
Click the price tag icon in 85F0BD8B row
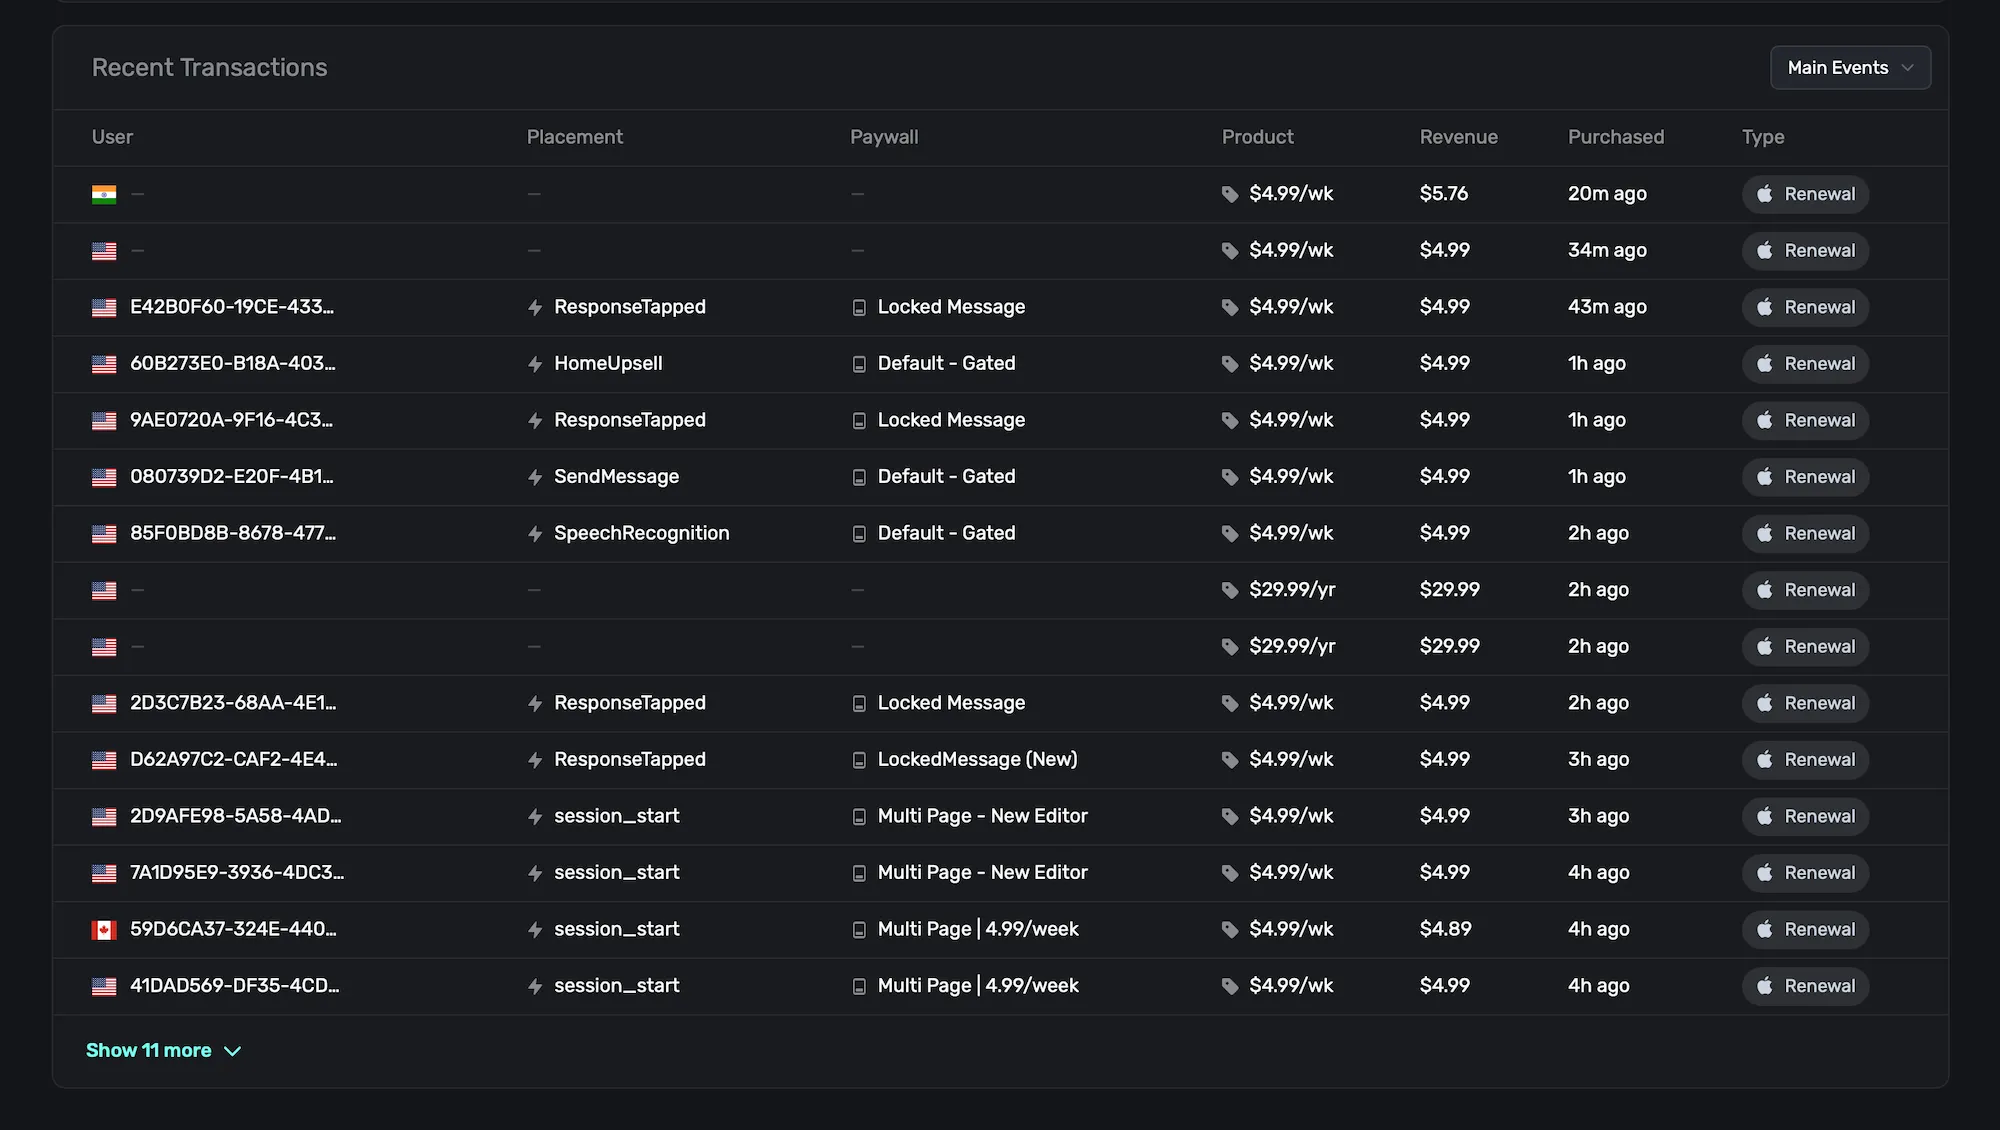coord(1230,534)
